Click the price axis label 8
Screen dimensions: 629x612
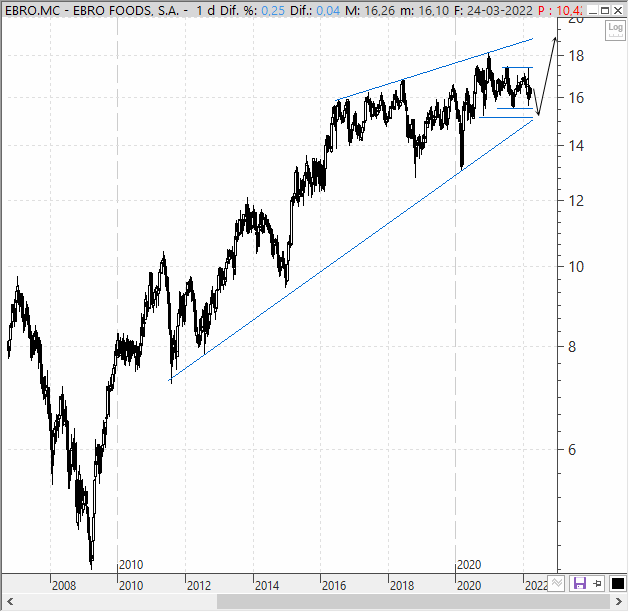point(572,347)
